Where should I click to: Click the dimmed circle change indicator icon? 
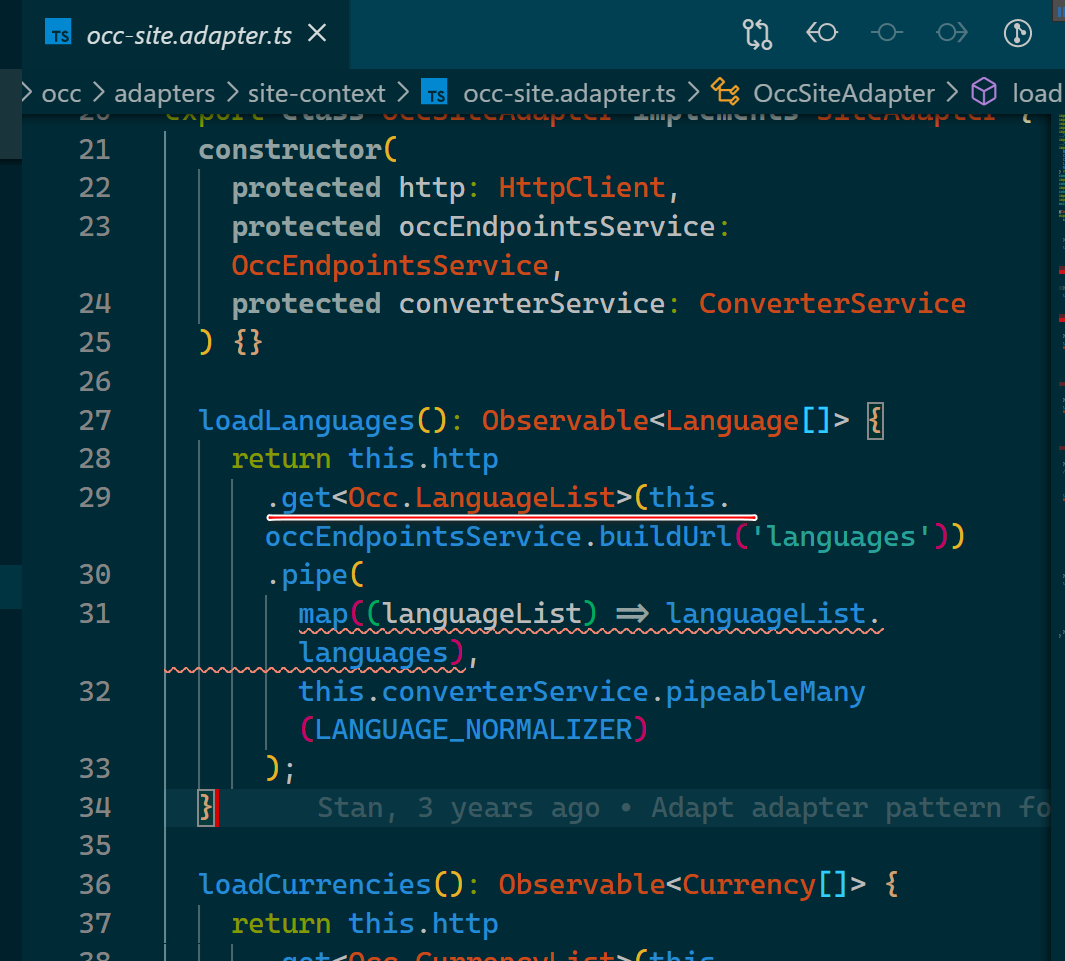pyautogui.click(x=887, y=33)
